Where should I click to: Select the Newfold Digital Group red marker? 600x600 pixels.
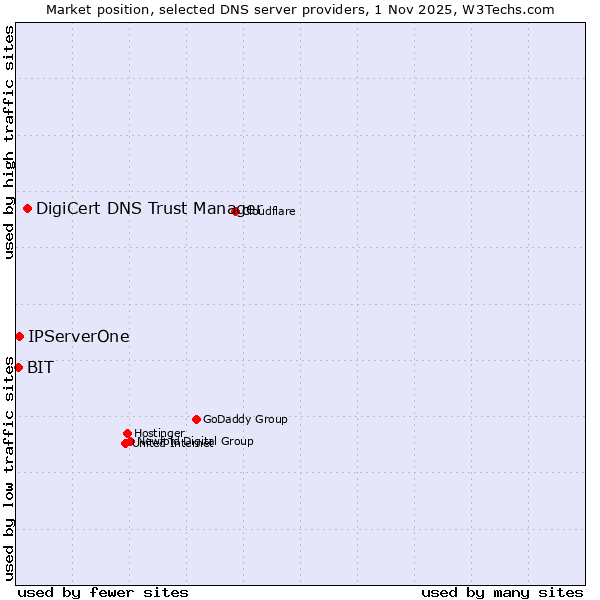tap(130, 441)
